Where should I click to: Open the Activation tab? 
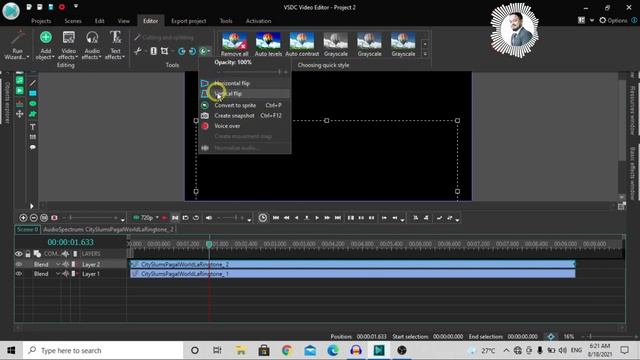click(x=258, y=21)
